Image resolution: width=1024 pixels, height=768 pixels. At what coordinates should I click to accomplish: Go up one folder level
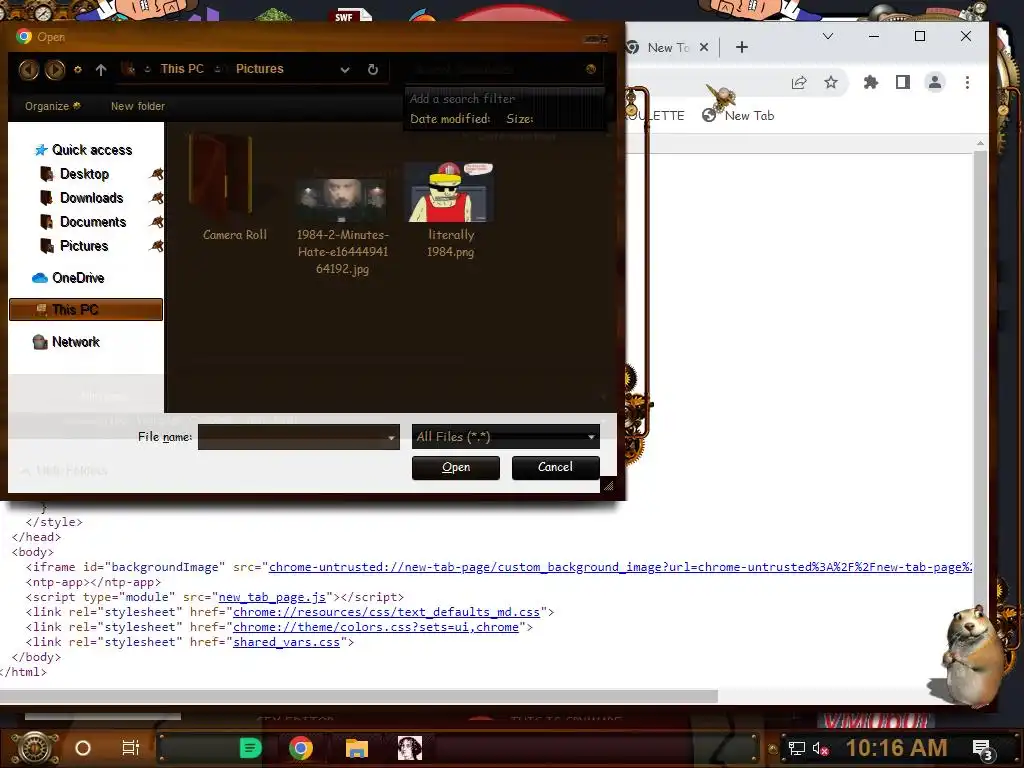coord(101,69)
